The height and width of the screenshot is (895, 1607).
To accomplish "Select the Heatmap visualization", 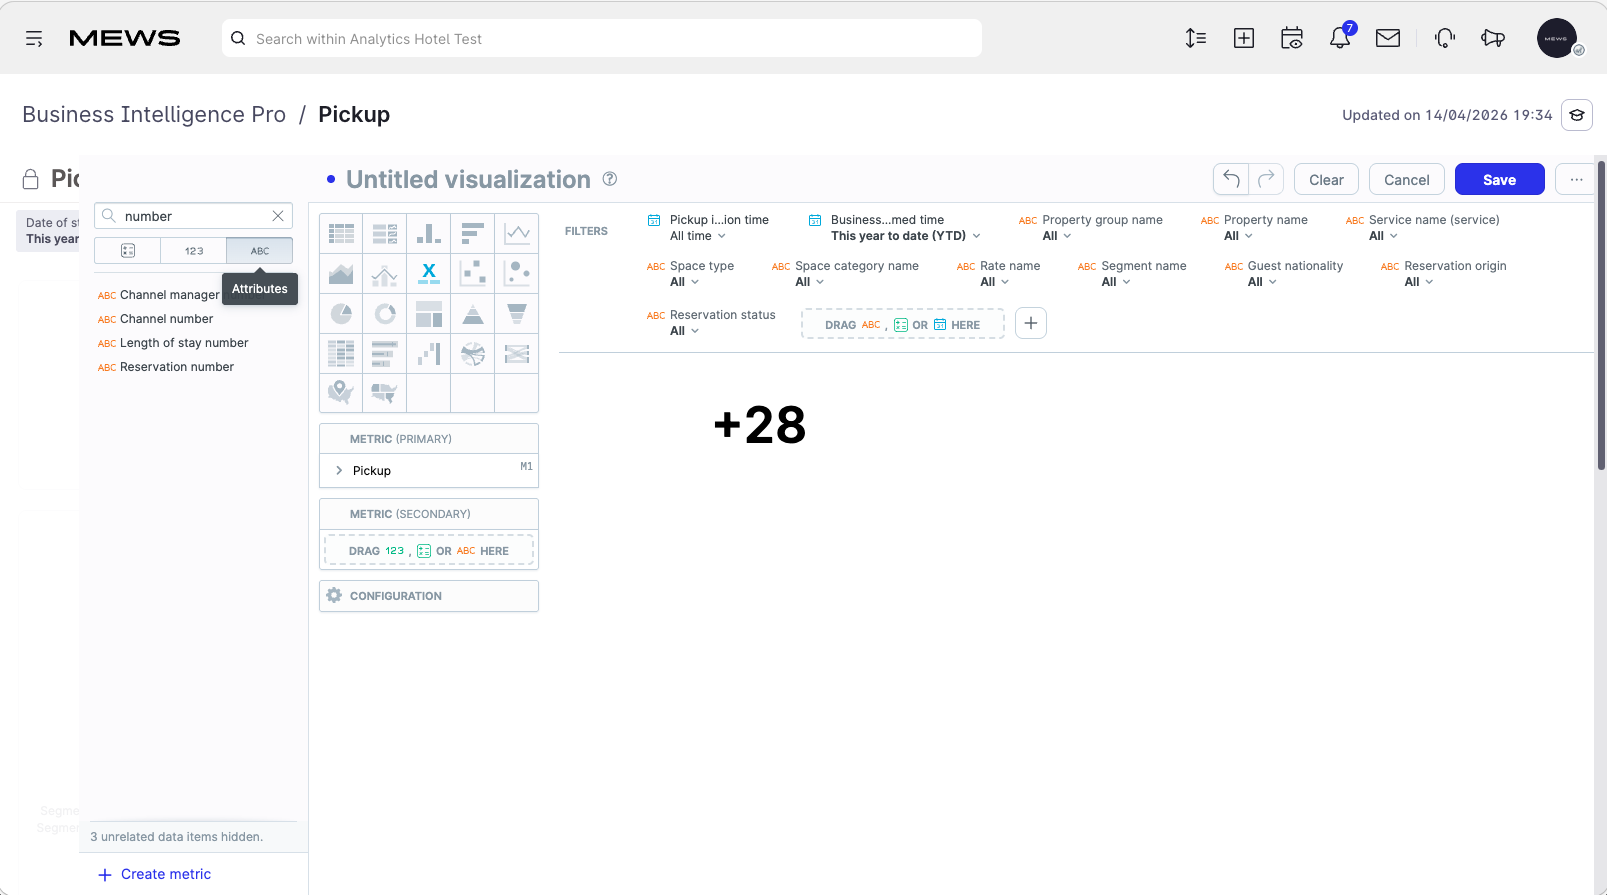I will 341,354.
